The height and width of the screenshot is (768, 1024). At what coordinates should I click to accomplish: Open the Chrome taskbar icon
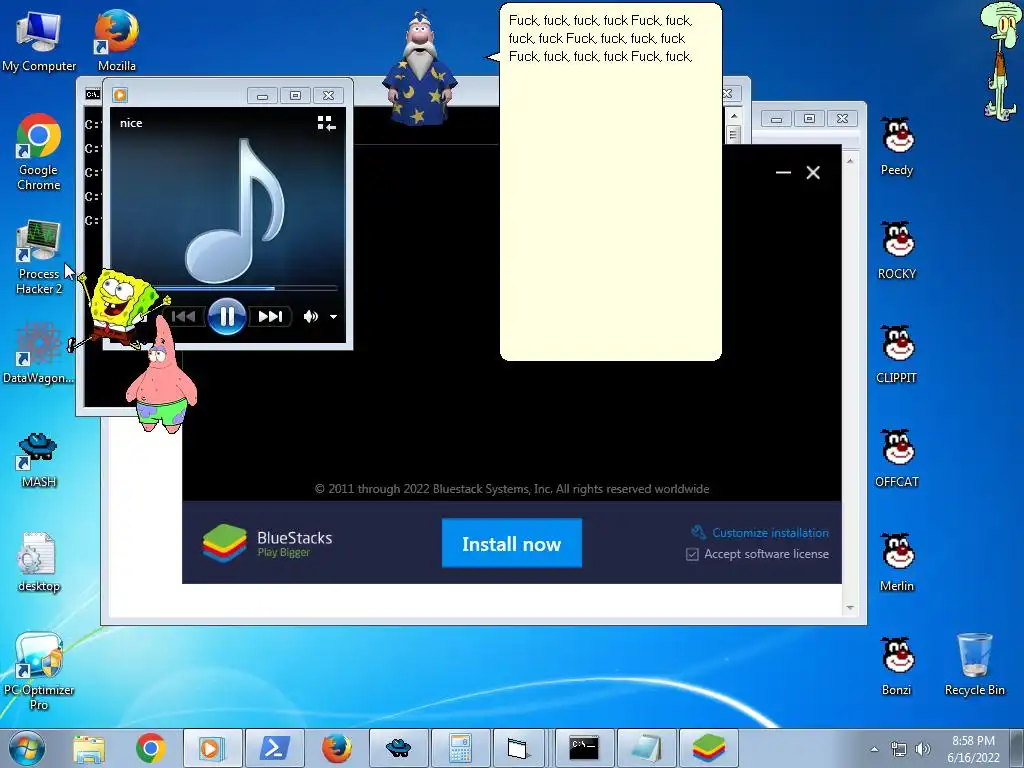pos(150,748)
